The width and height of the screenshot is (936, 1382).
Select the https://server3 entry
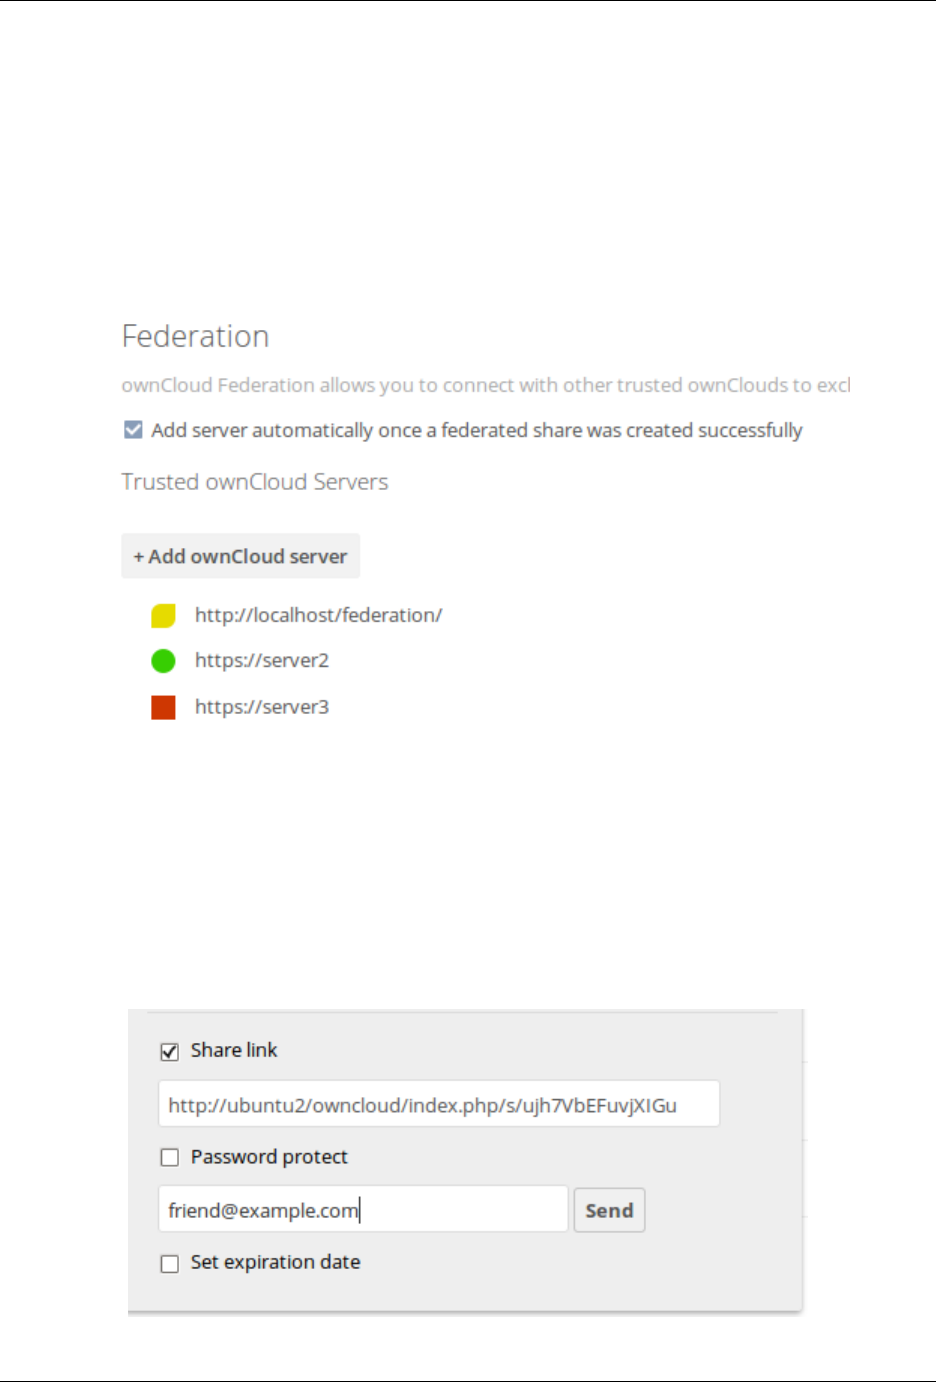coord(262,707)
